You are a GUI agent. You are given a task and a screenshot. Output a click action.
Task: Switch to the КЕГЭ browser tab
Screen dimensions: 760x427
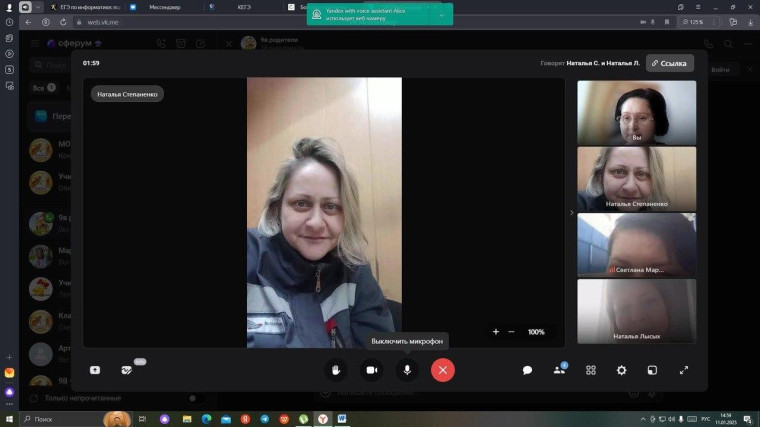click(244, 7)
